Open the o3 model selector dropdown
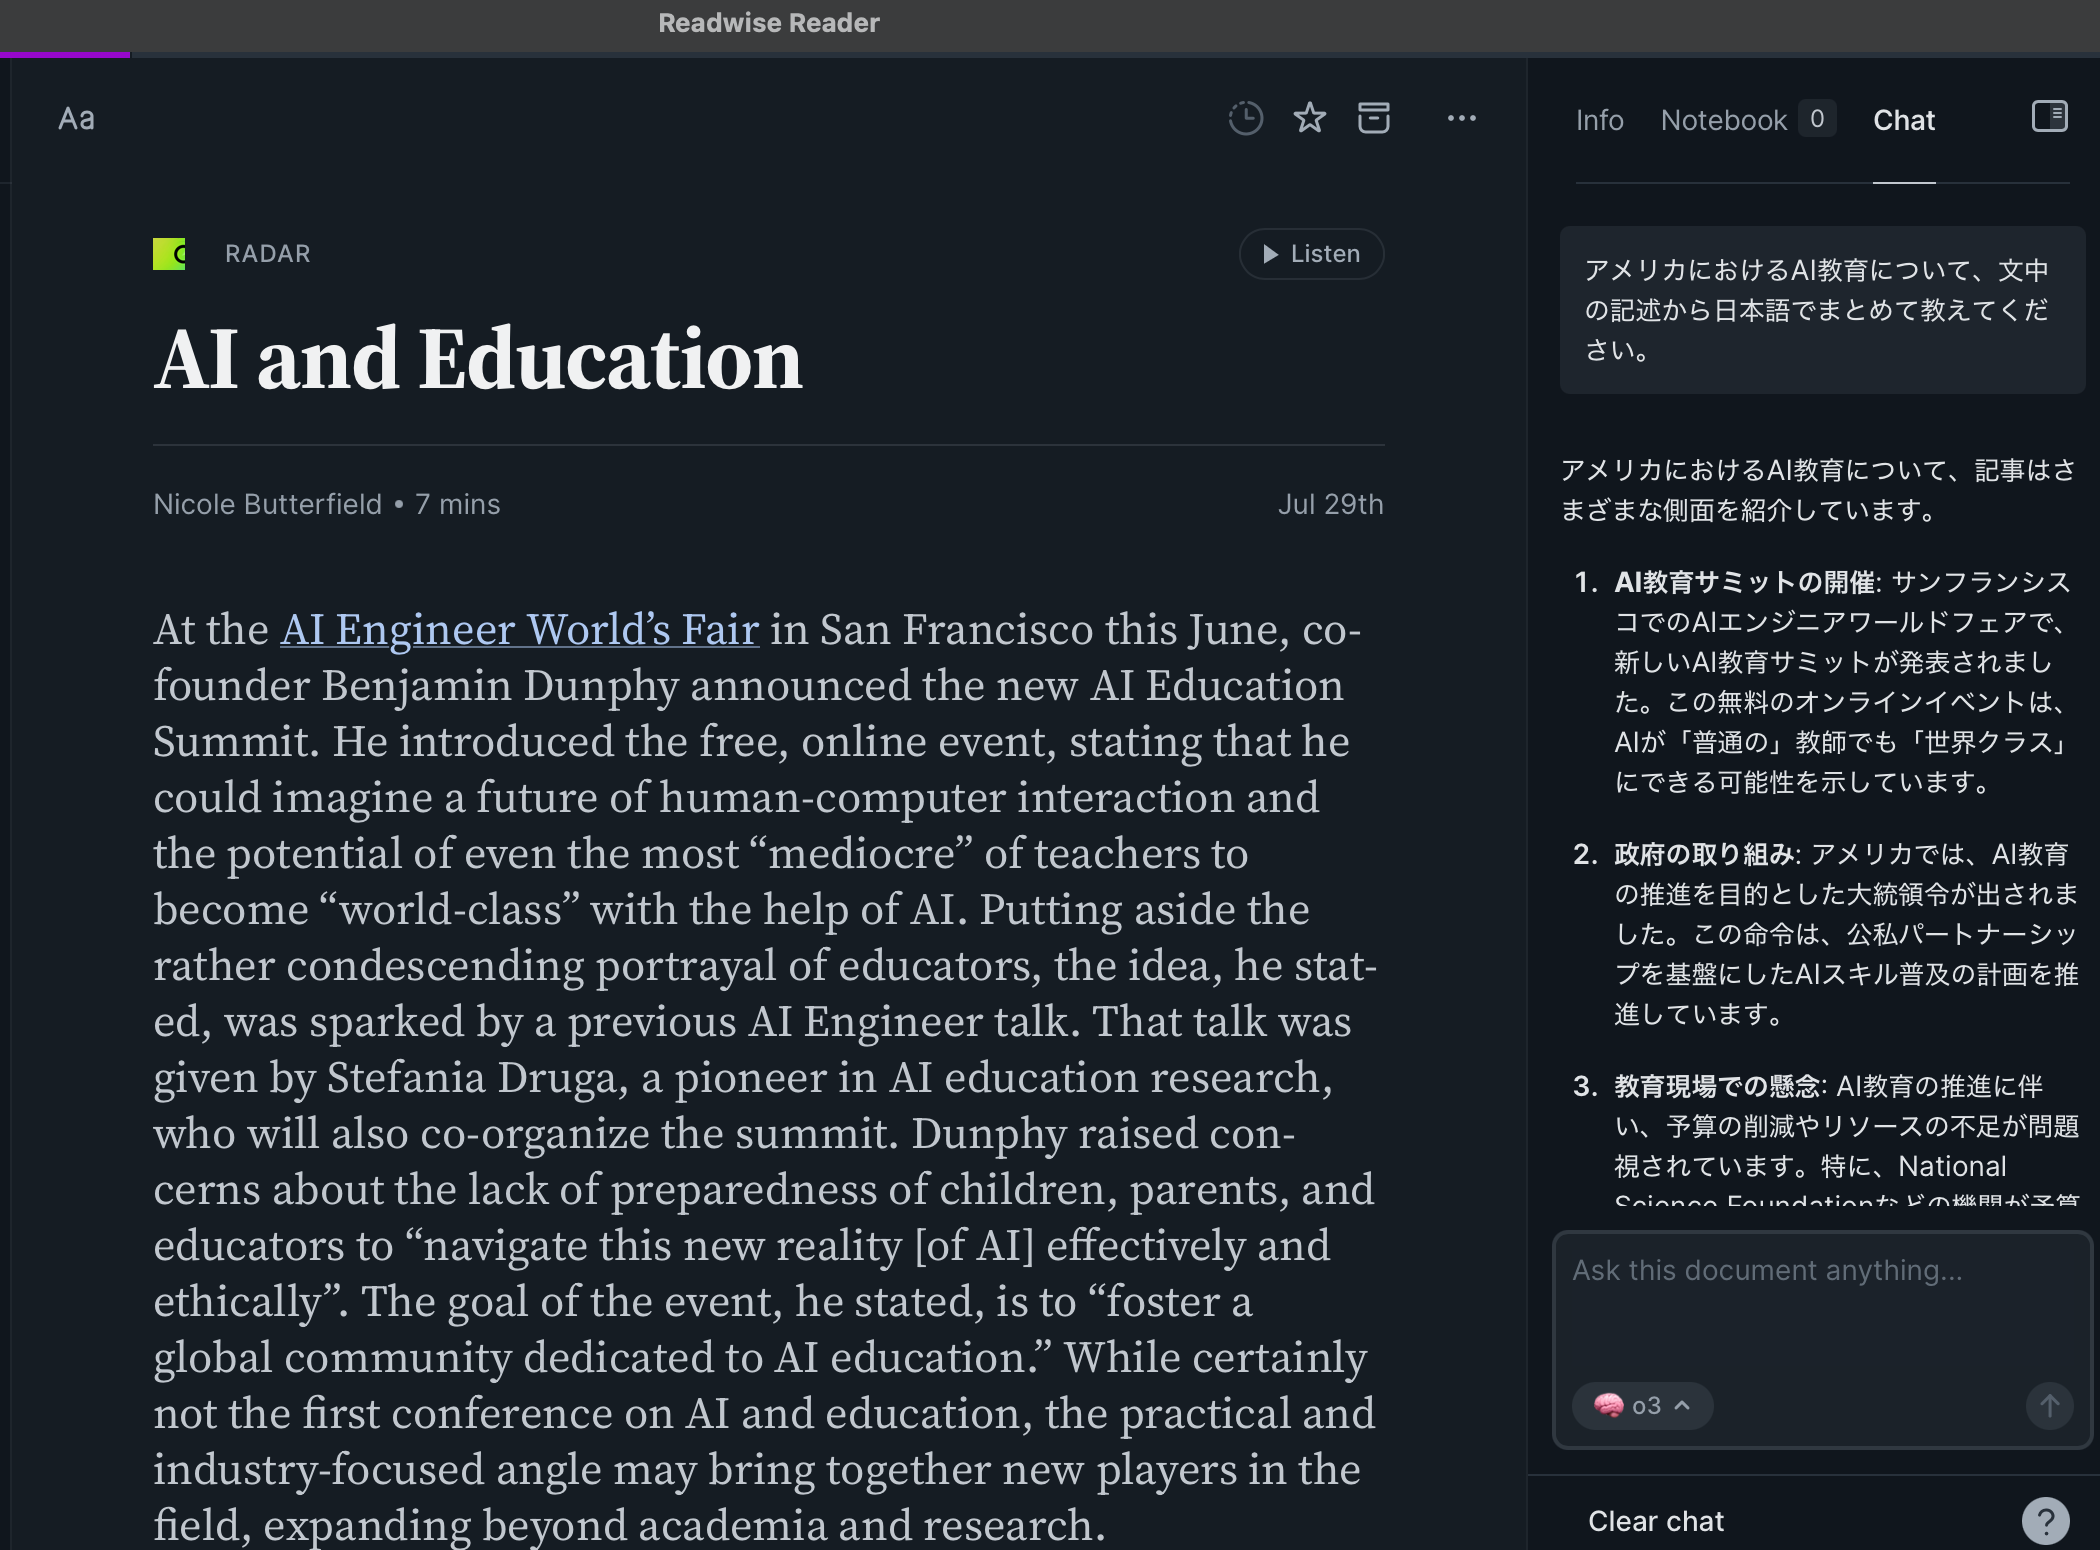The width and height of the screenshot is (2100, 1550). pyautogui.click(x=1641, y=1405)
